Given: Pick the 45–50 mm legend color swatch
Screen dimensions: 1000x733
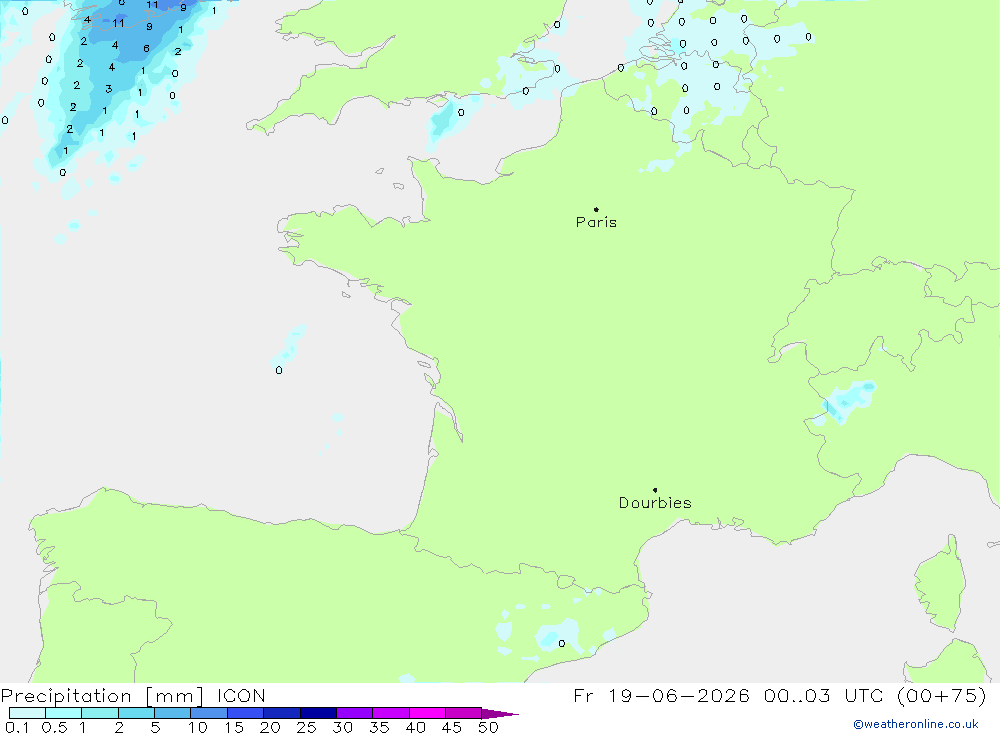Looking at the screenshot, I should [464, 713].
